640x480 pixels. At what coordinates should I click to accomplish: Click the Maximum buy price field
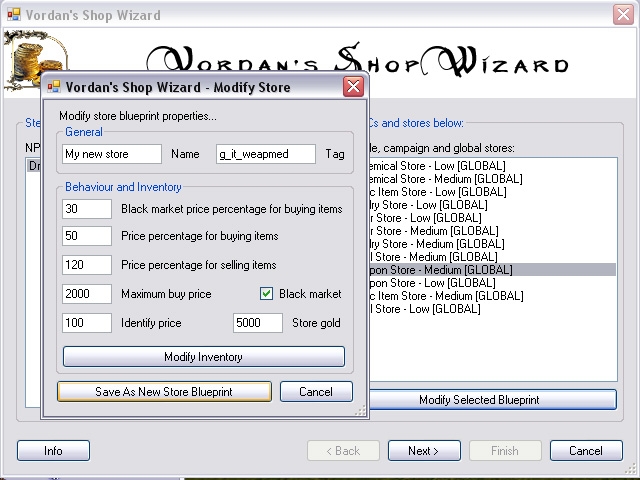(86, 294)
